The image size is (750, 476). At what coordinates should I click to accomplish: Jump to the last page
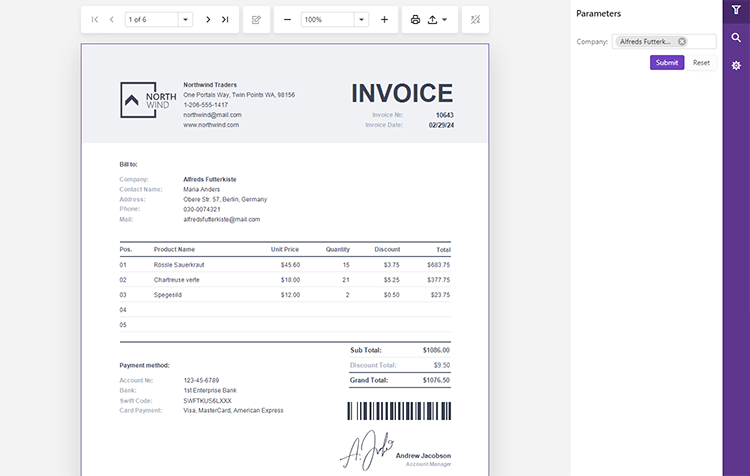point(225,20)
